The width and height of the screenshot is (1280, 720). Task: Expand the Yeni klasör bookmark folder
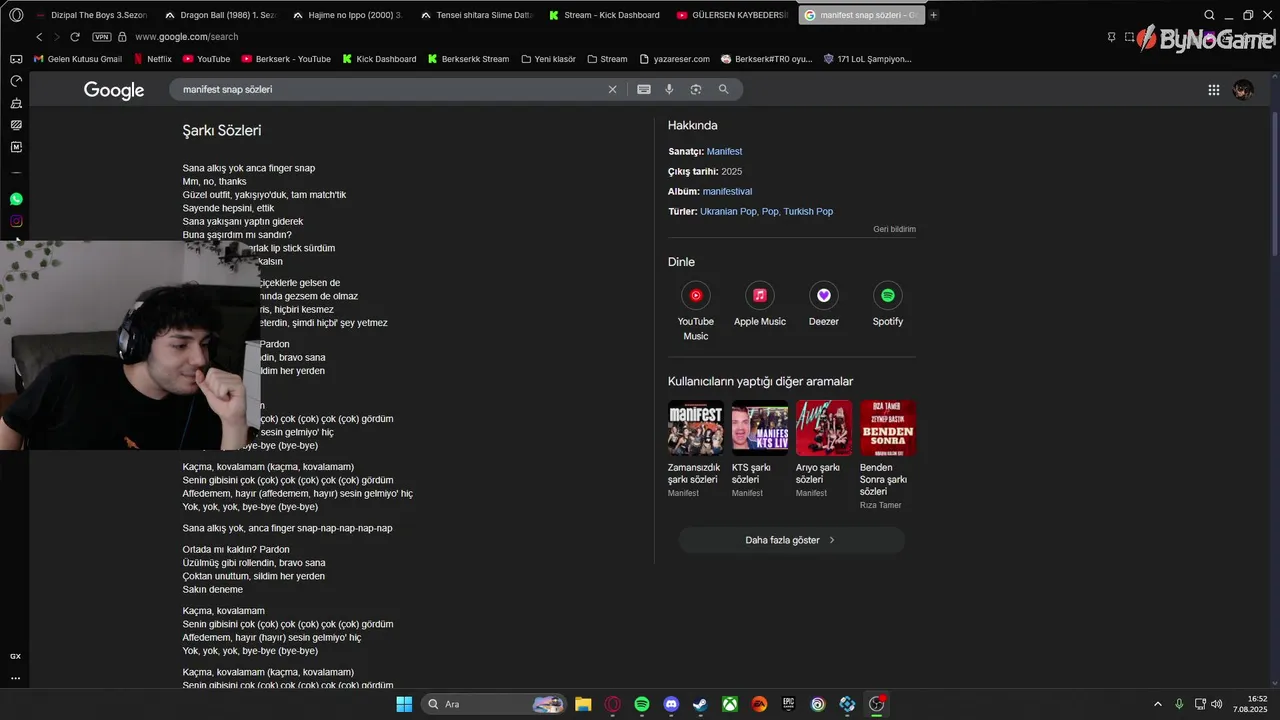click(548, 59)
